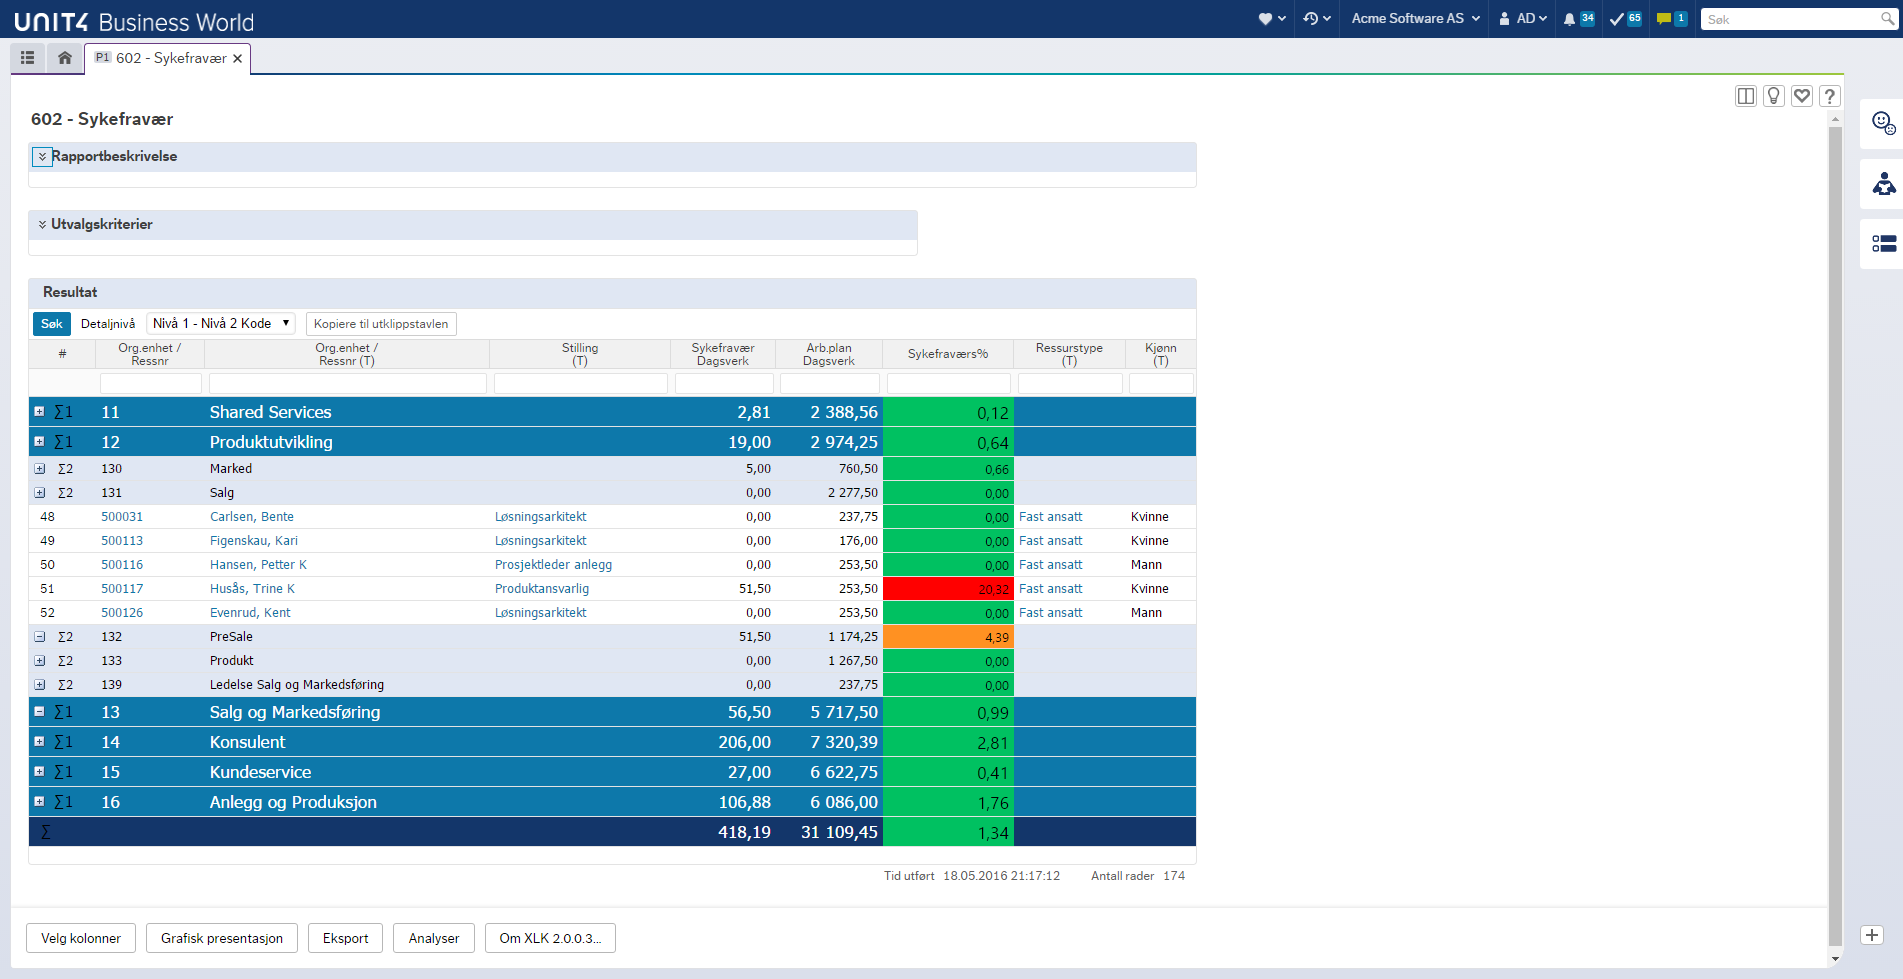Open the AD user menu
1903x979 pixels.
[x=1523, y=18]
